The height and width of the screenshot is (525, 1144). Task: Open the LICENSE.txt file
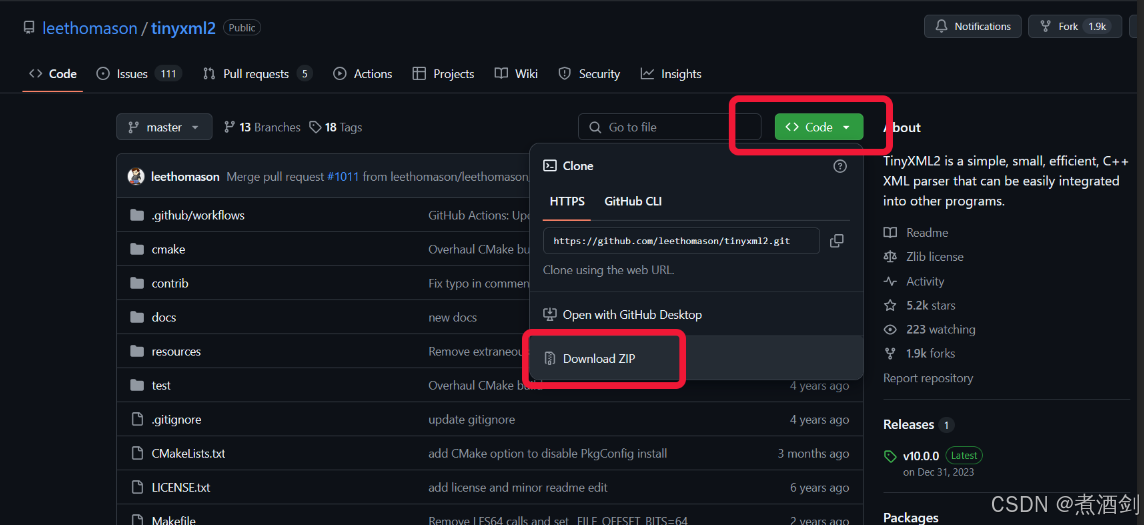coord(181,487)
